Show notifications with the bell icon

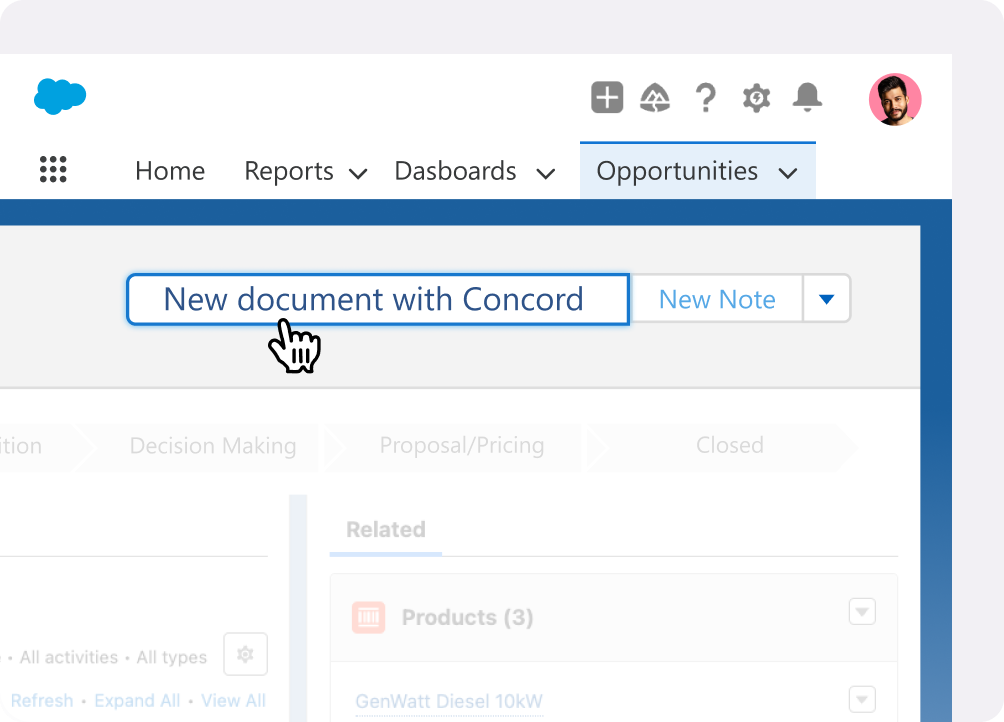click(807, 97)
